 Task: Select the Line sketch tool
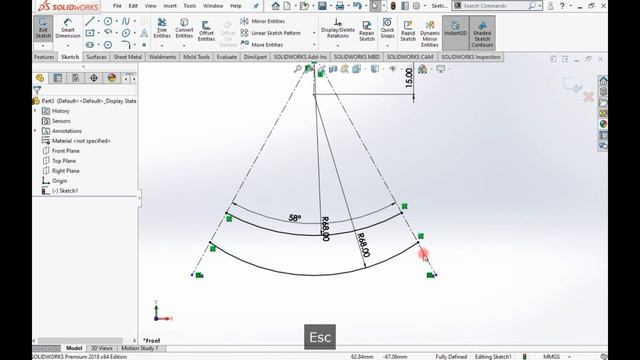pos(90,21)
